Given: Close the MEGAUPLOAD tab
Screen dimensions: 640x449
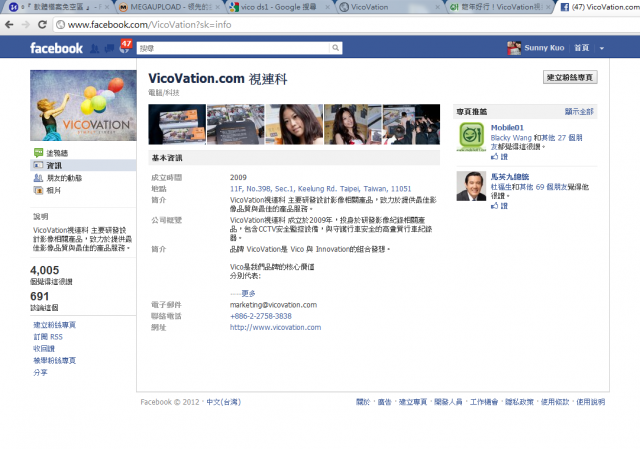Looking at the screenshot, I should coord(218,7).
